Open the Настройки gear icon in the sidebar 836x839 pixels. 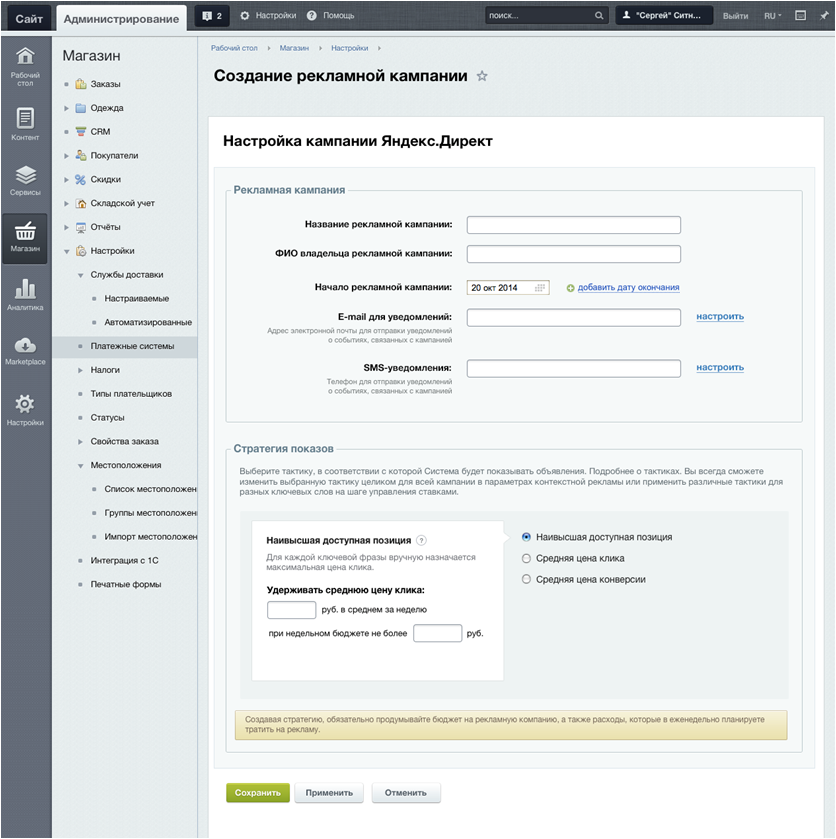tap(25, 403)
